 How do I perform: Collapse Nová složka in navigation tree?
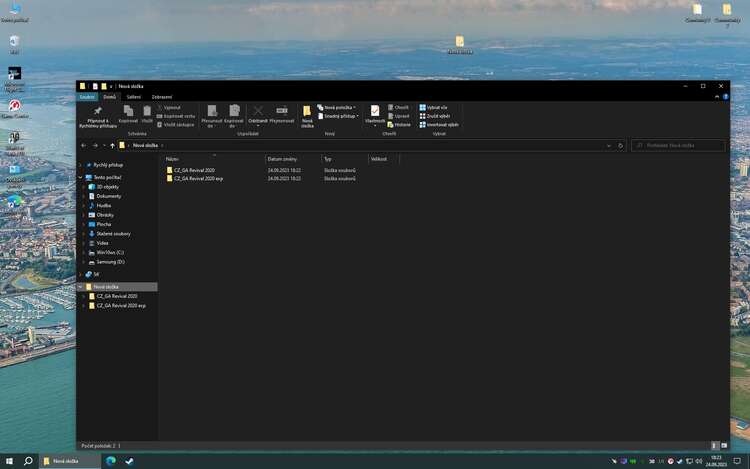coord(80,287)
